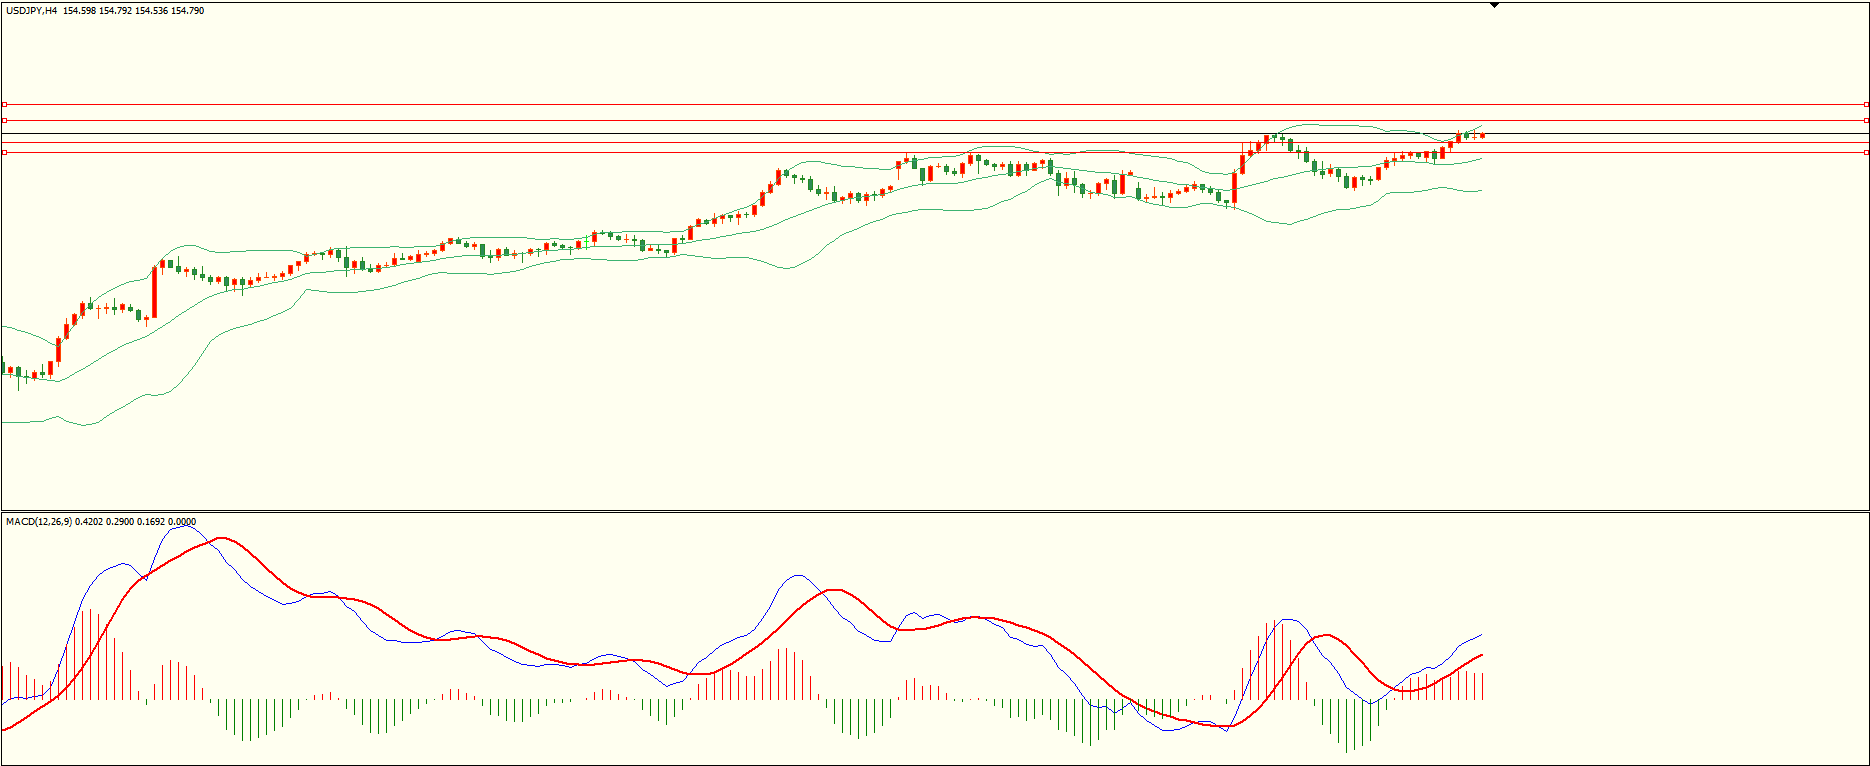Select right end of lower Bollinger band
The image size is (1870, 766).
click(x=1481, y=190)
